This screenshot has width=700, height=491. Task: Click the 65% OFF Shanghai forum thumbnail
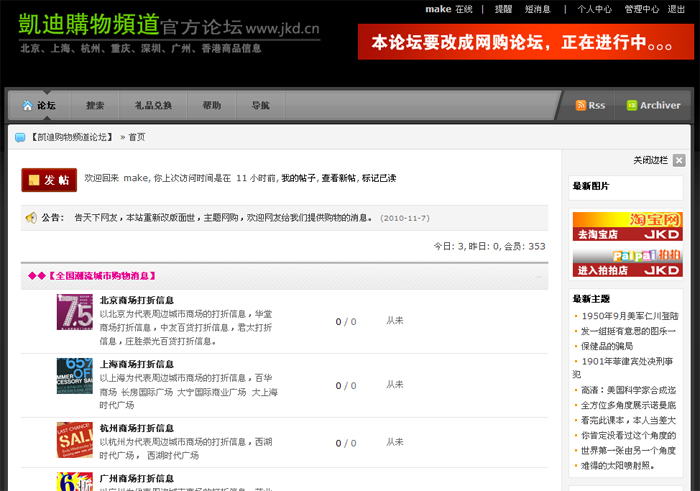point(75,376)
